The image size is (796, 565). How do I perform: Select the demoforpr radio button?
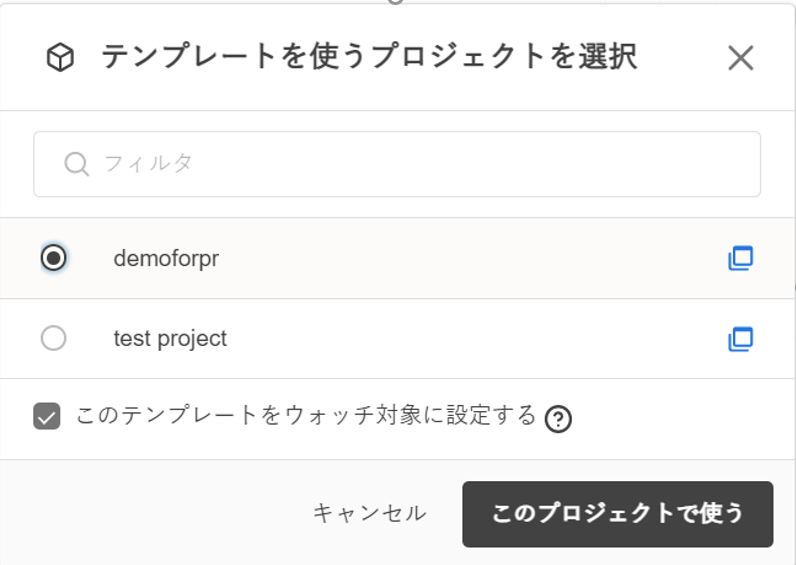coord(54,258)
